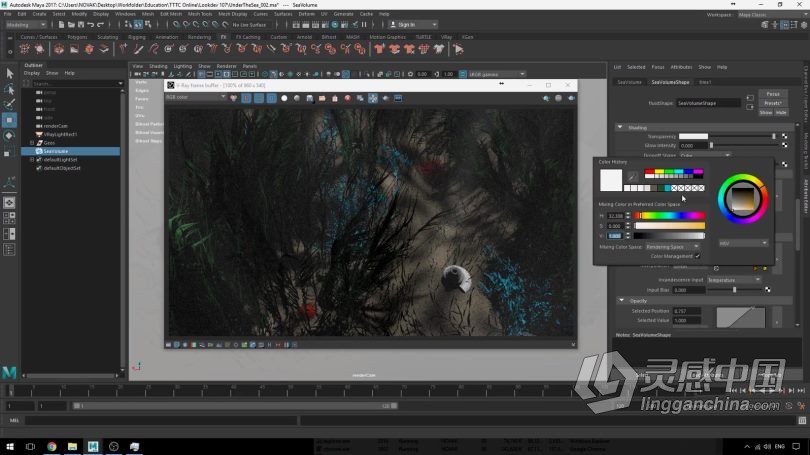Click Show button in Attribute Editor
This screenshot has height=455, width=810.
click(x=766, y=113)
